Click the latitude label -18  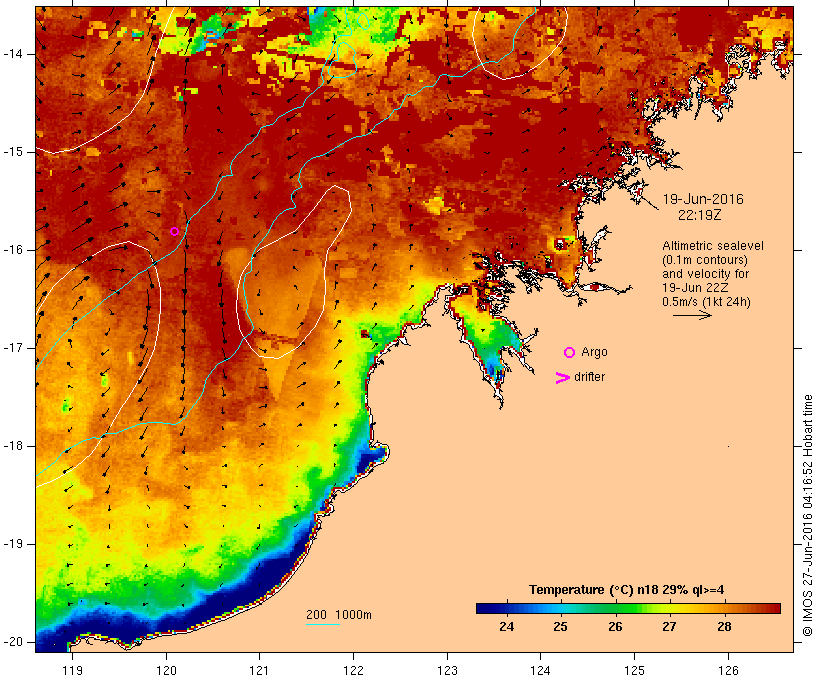[12, 446]
